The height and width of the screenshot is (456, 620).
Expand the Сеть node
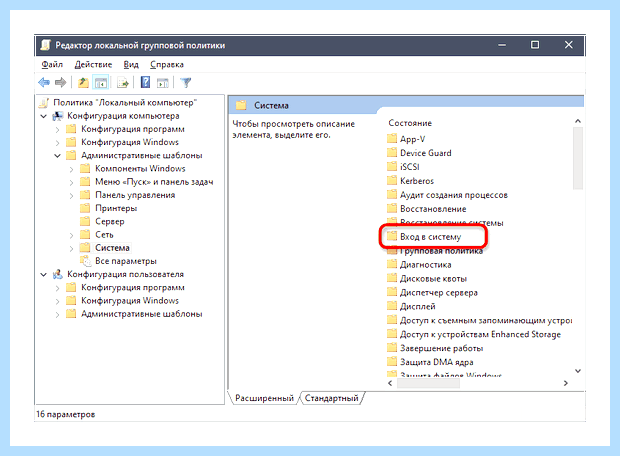click(x=72, y=235)
